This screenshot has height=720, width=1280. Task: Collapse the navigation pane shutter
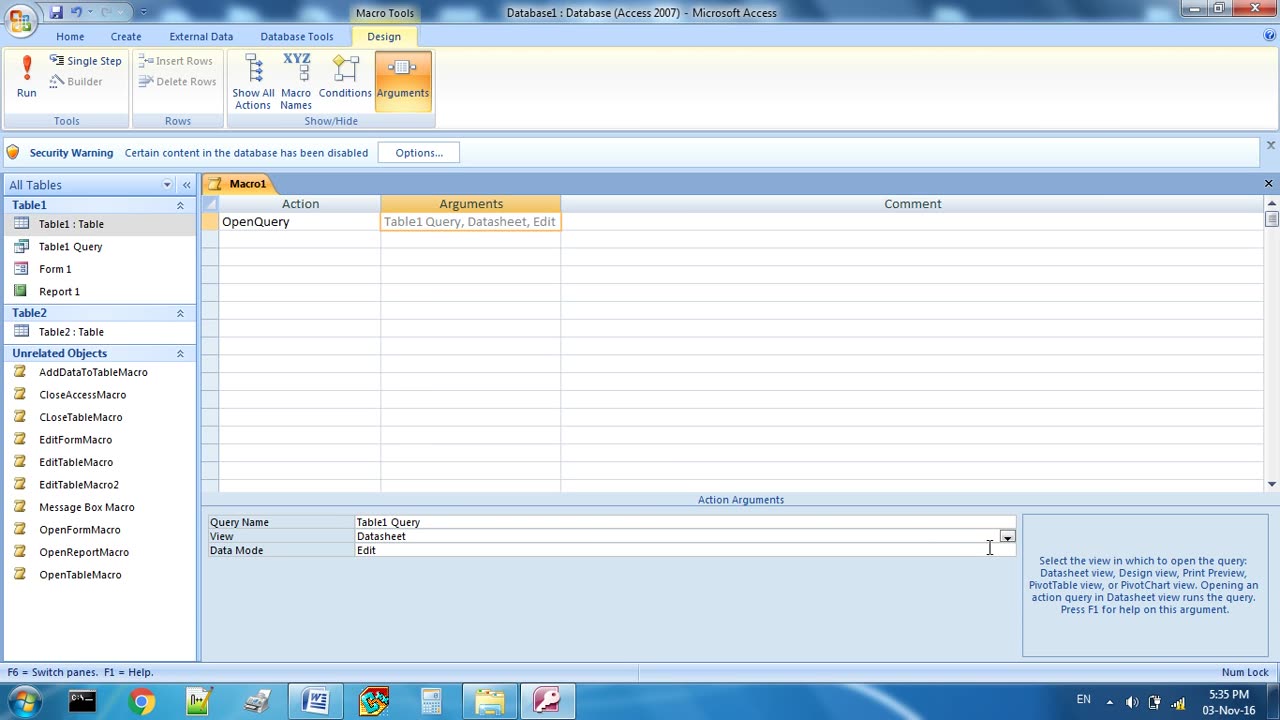point(186,185)
